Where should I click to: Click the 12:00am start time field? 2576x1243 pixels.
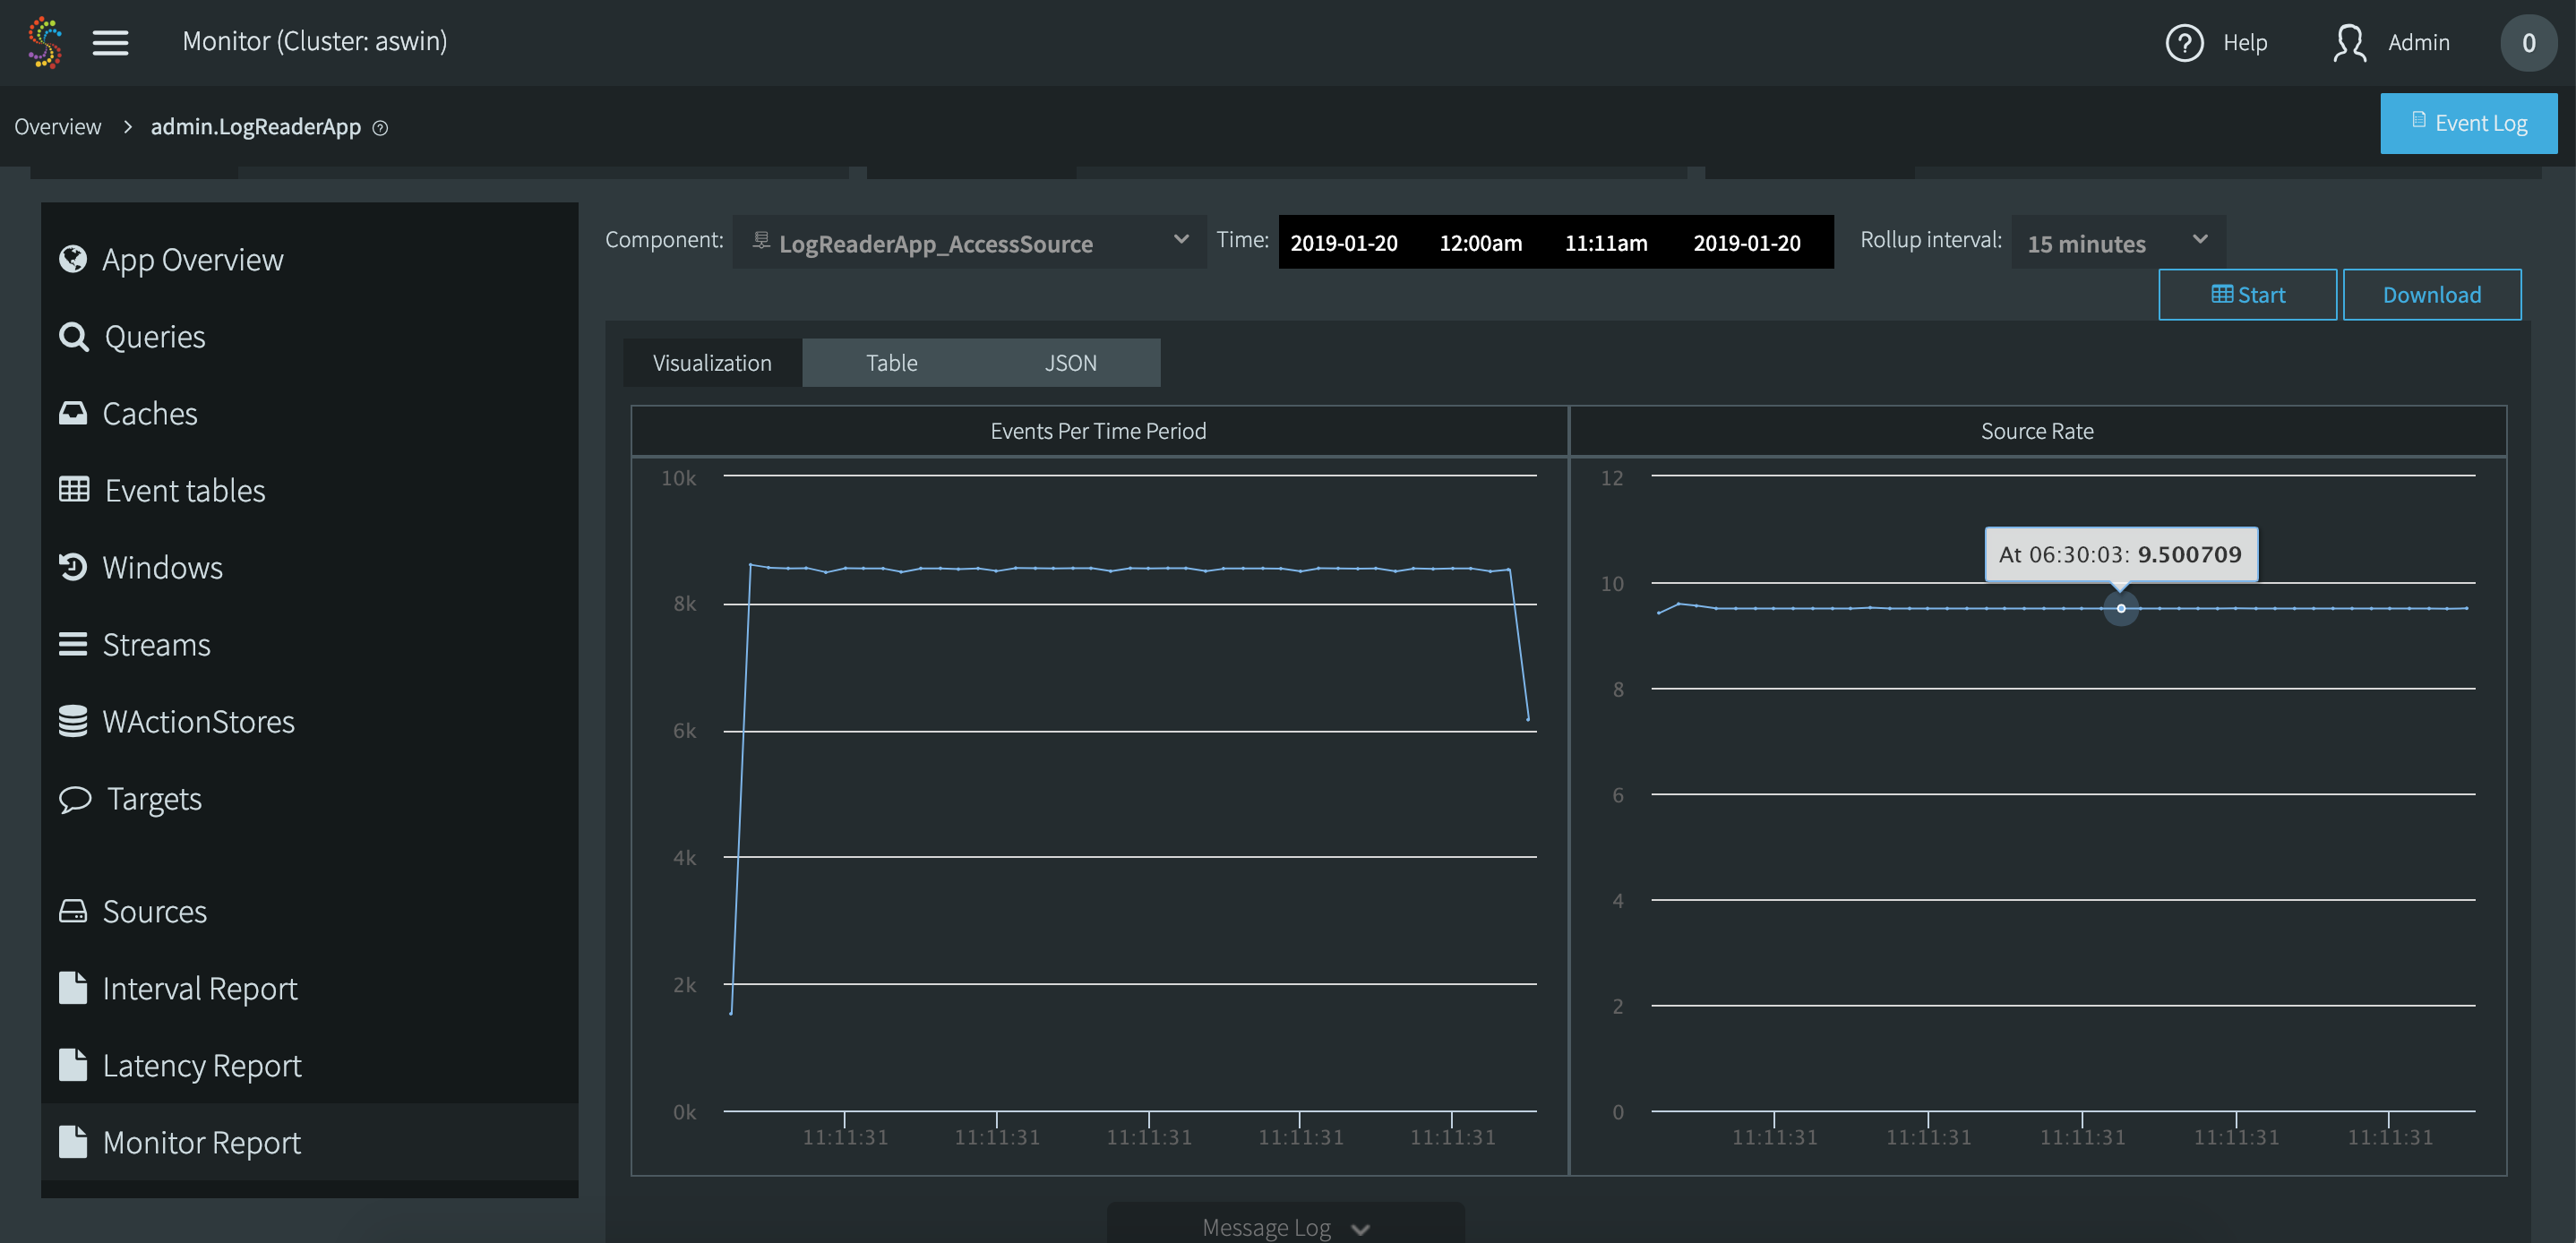tap(1480, 242)
